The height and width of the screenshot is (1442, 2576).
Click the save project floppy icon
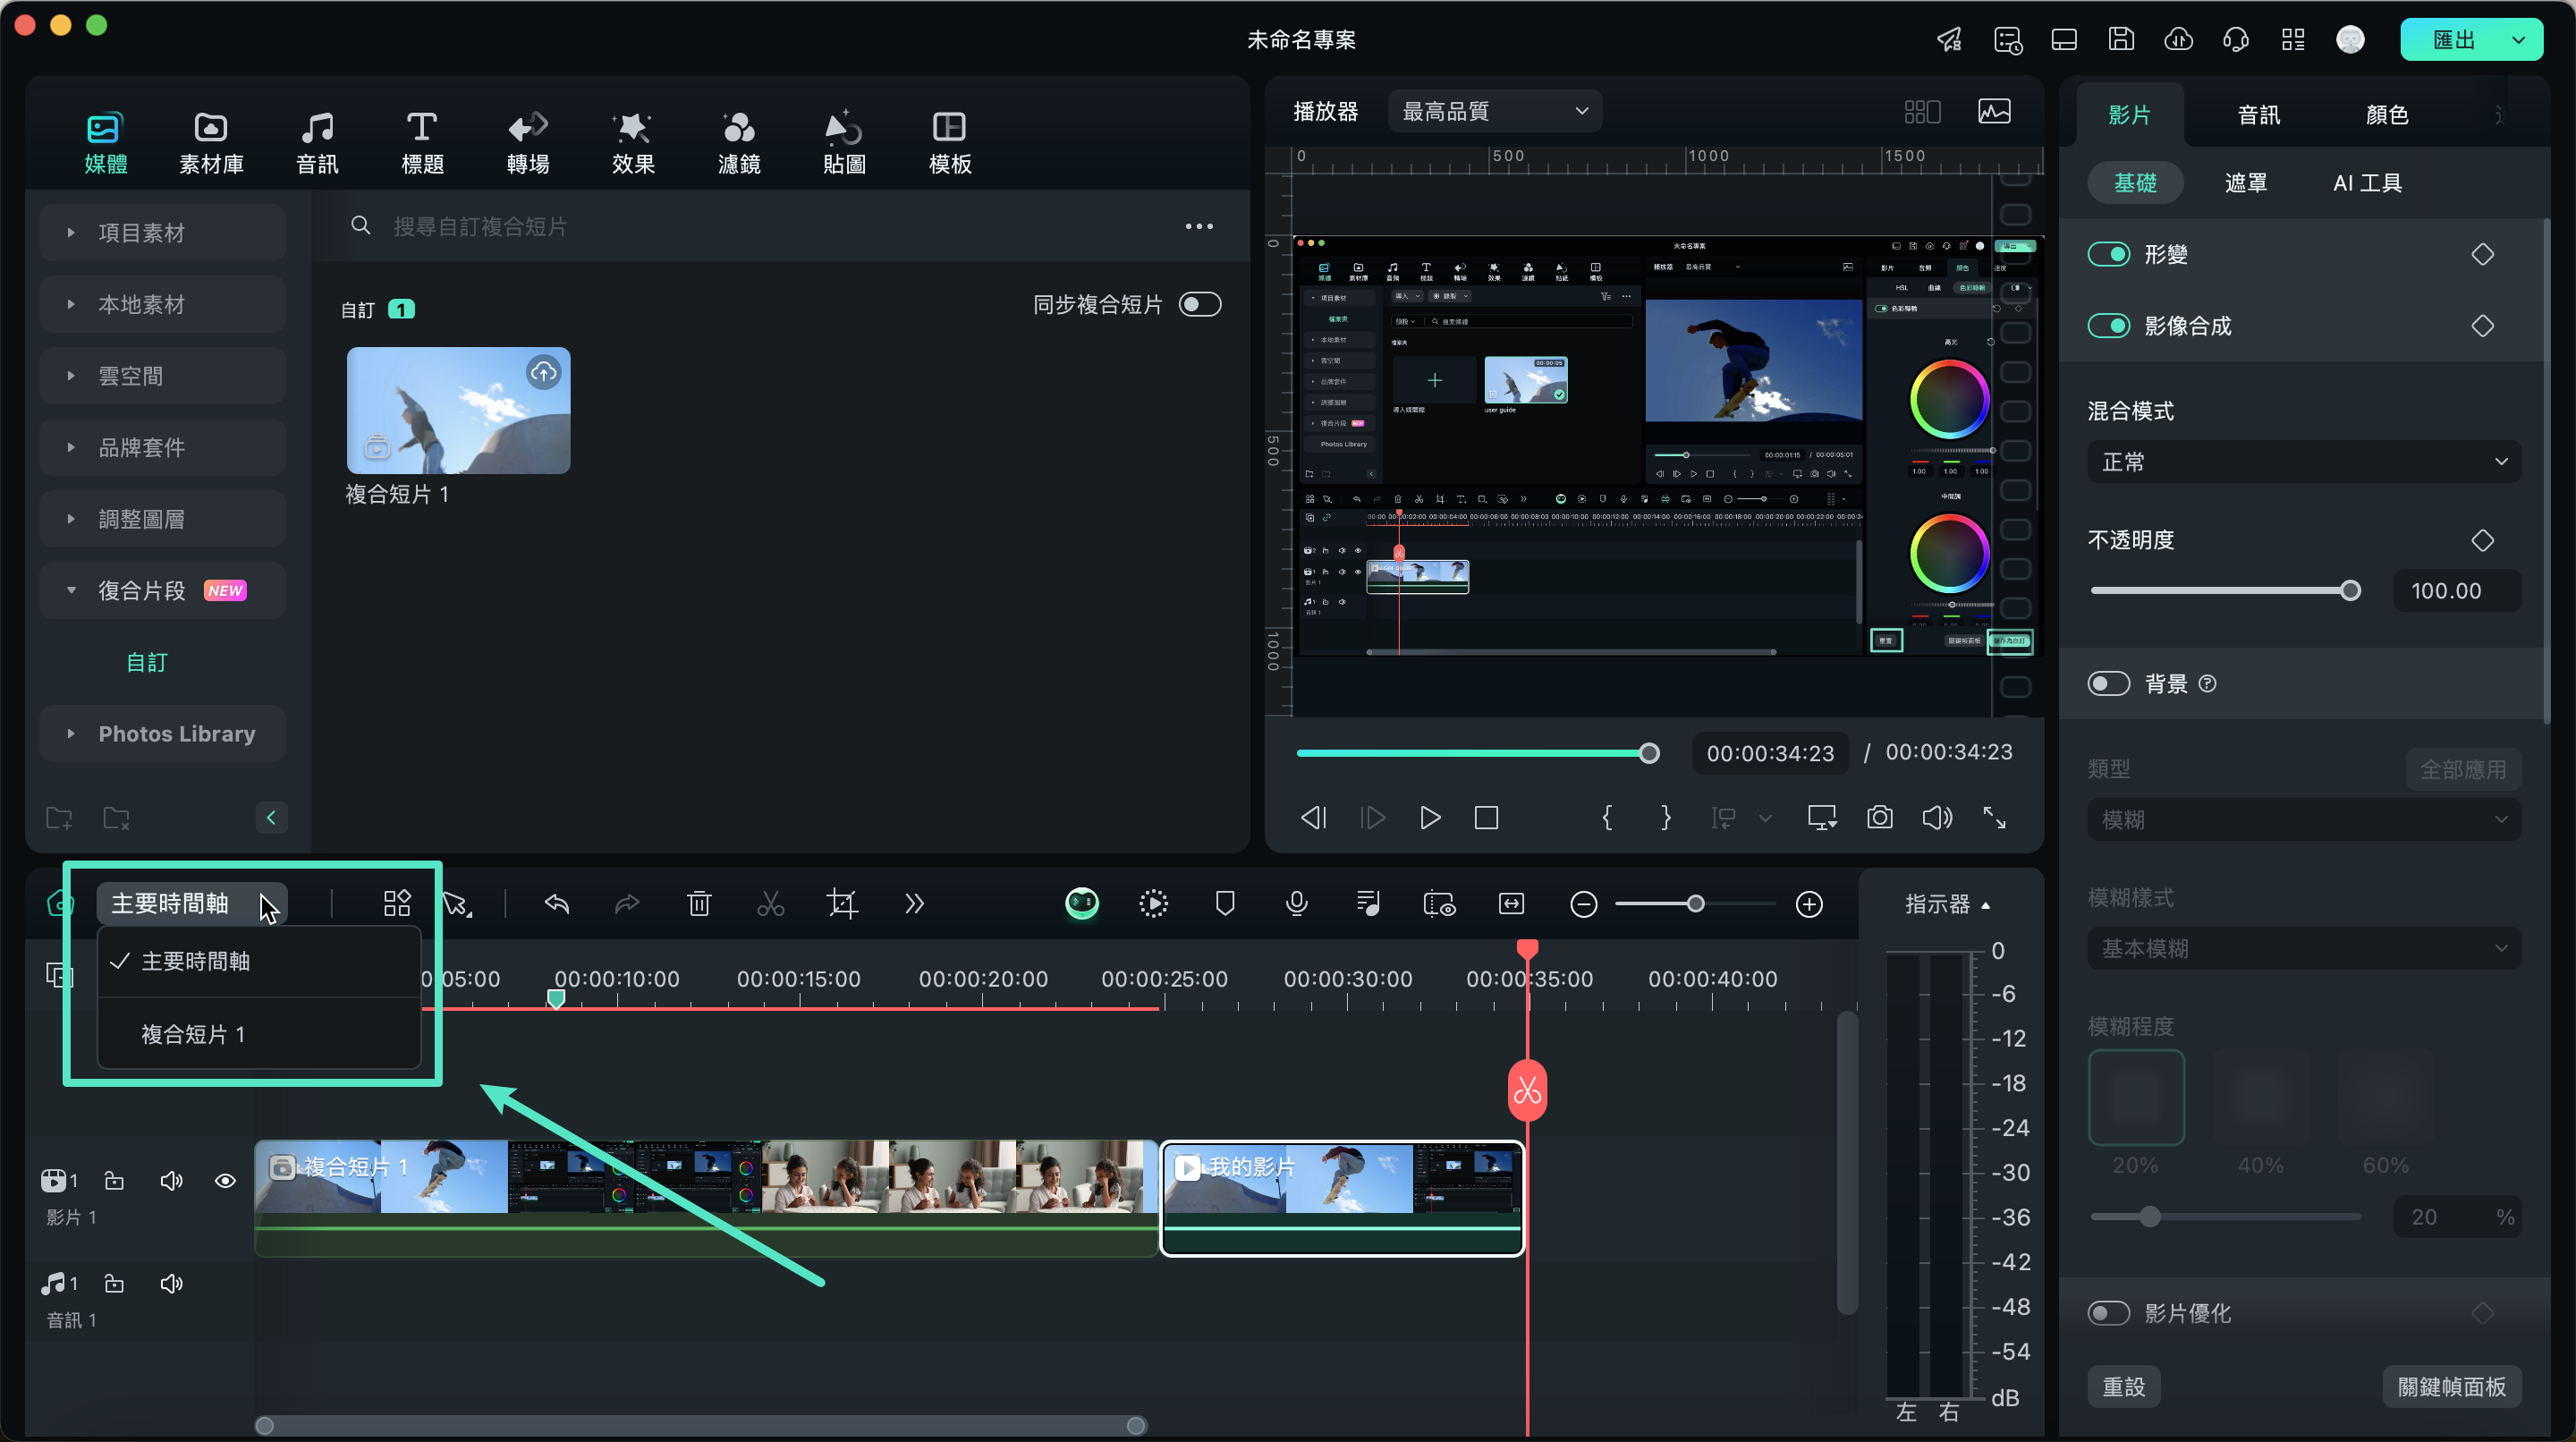(2121, 39)
